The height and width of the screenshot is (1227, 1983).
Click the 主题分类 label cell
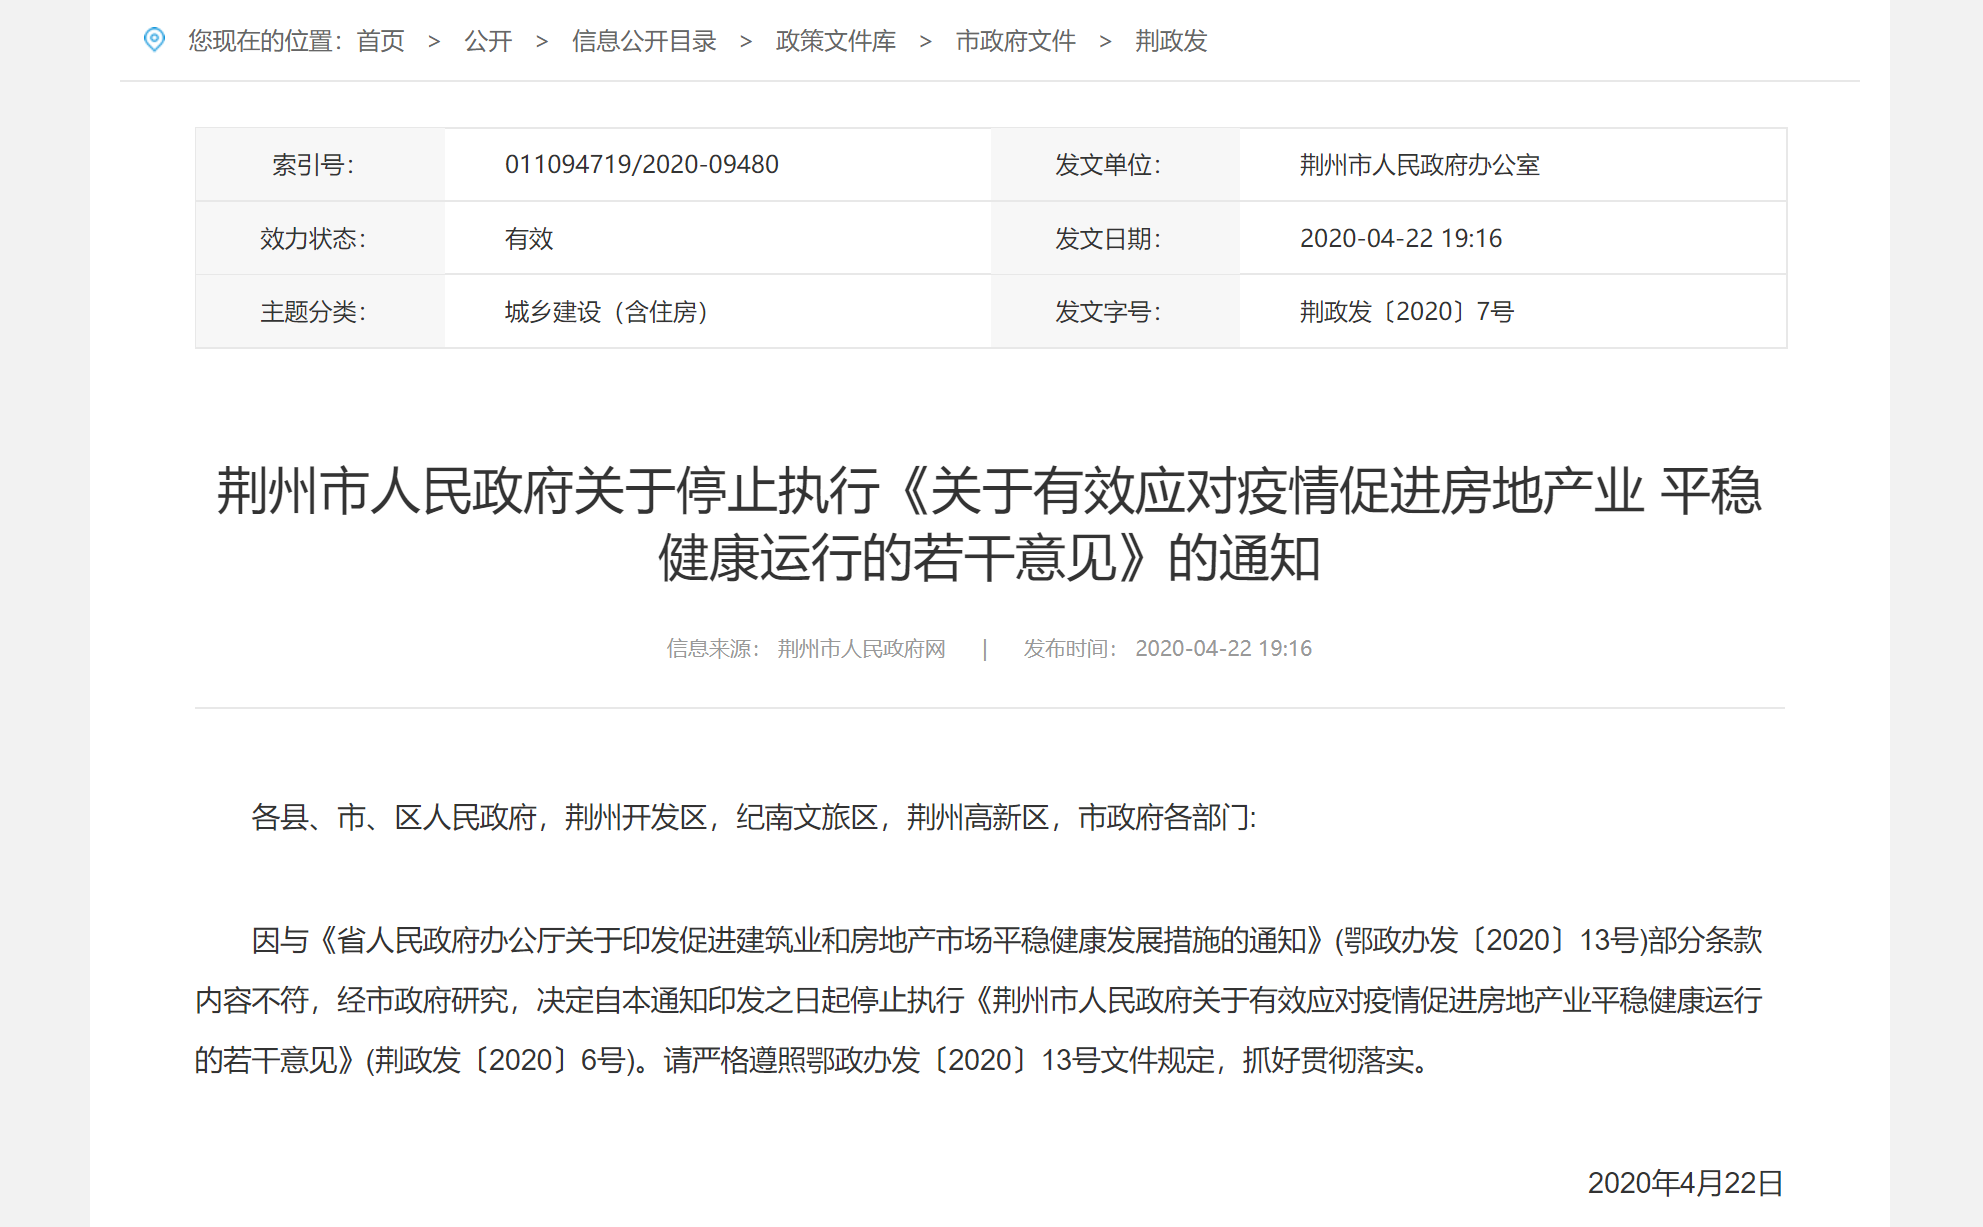pos(320,311)
